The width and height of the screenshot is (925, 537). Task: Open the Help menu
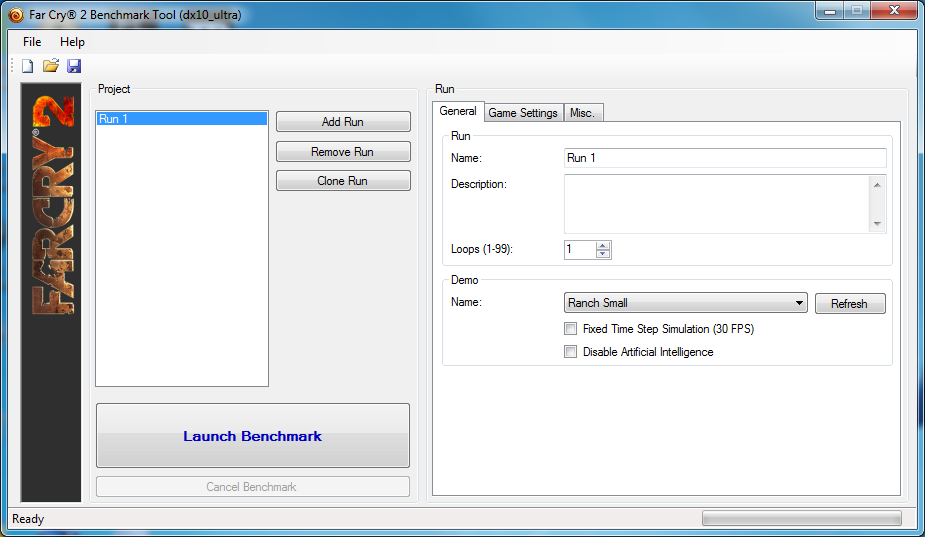tap(72, 42)
